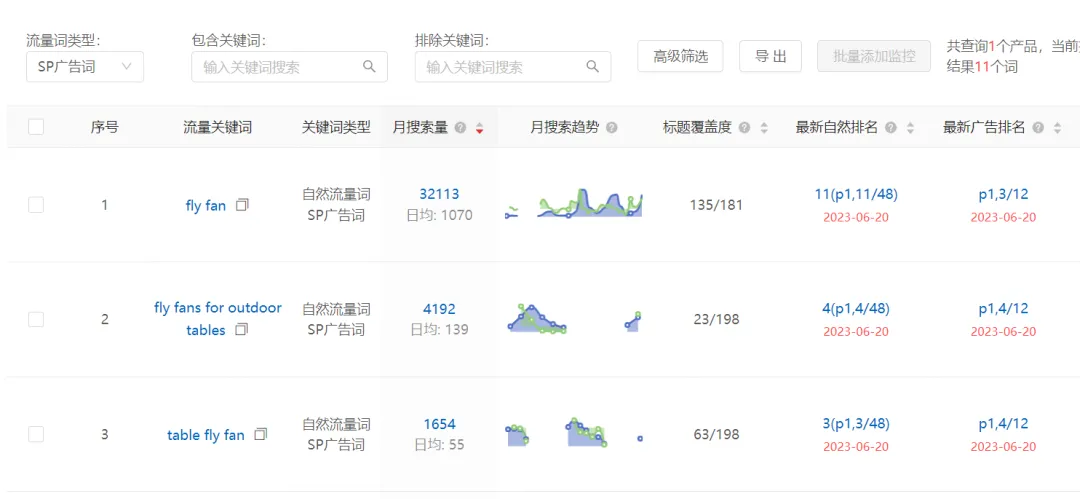Open the fly fan keyword link
1080x499 pixels.
click(x=206, y=205)
